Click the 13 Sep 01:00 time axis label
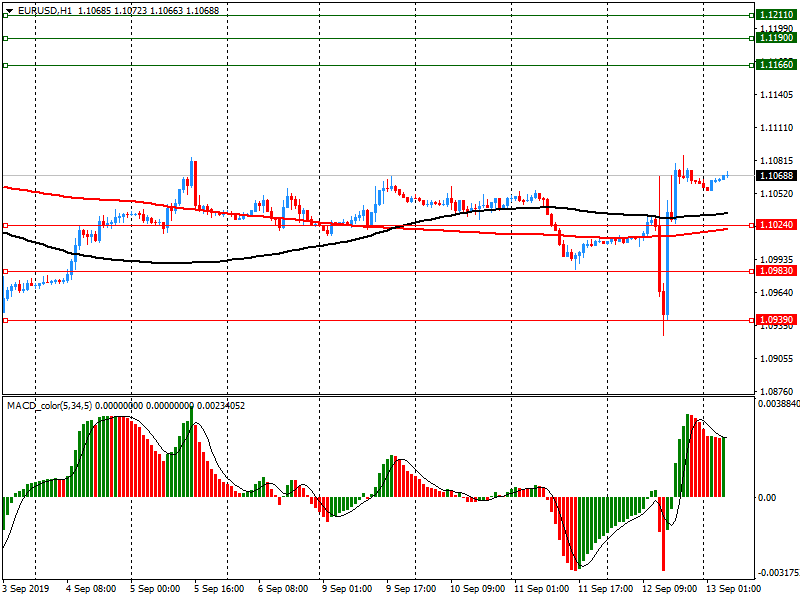The height and width of the screenshot is (600, 800). click(733, 589)
